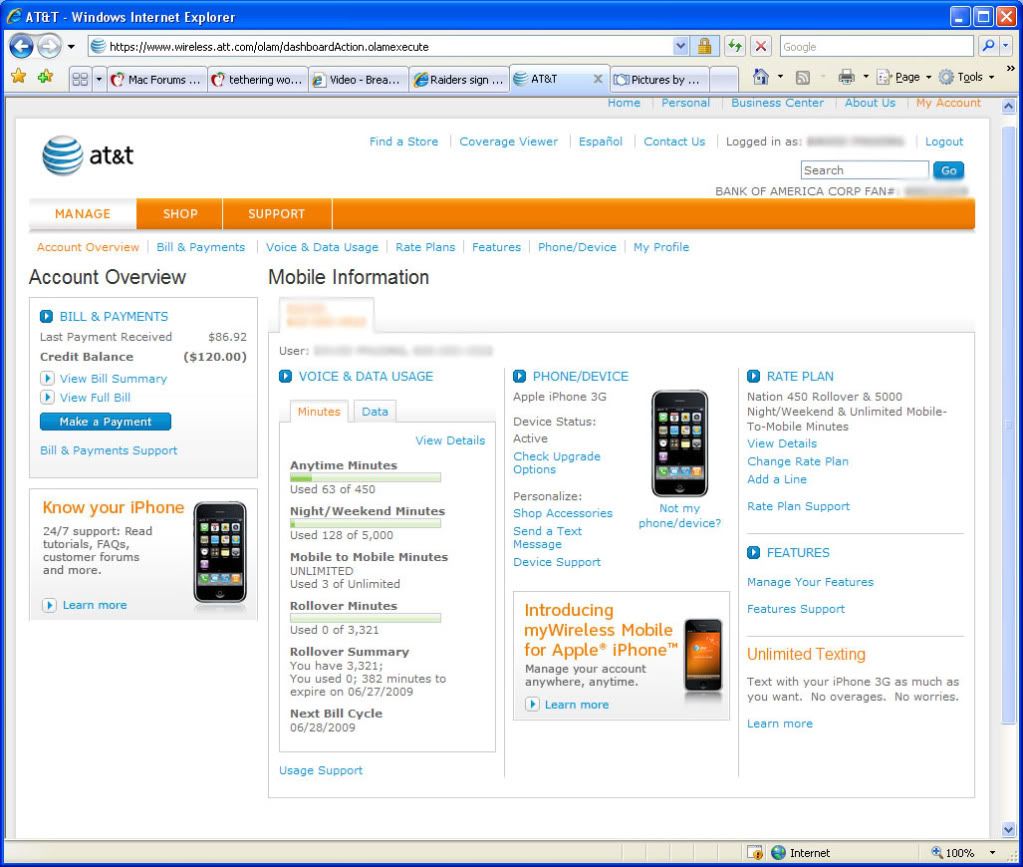The width and height of the screenshot is (1023, 867).
Task: Expand the command bar overflow chevron
Action: [x=1011, y=68]
